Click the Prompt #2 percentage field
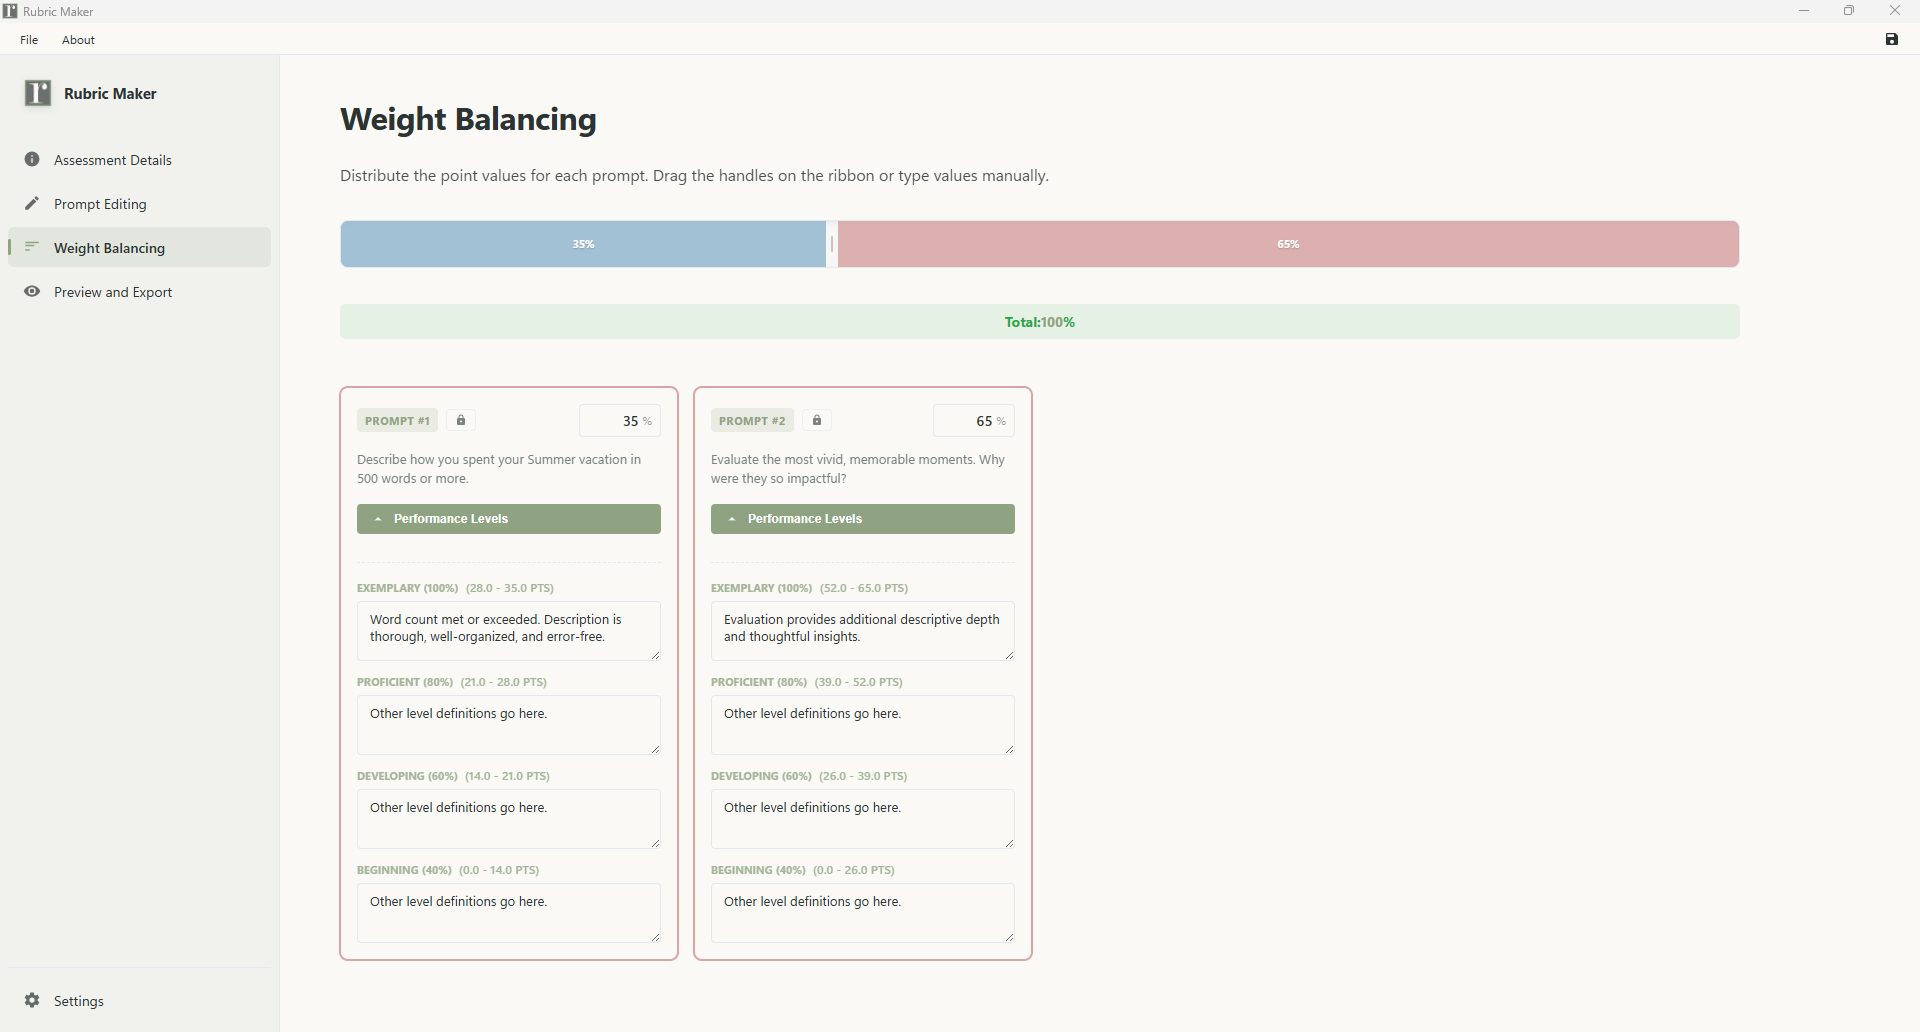The width and height of the screenshot is (1920, 1032). coord(974,421)
